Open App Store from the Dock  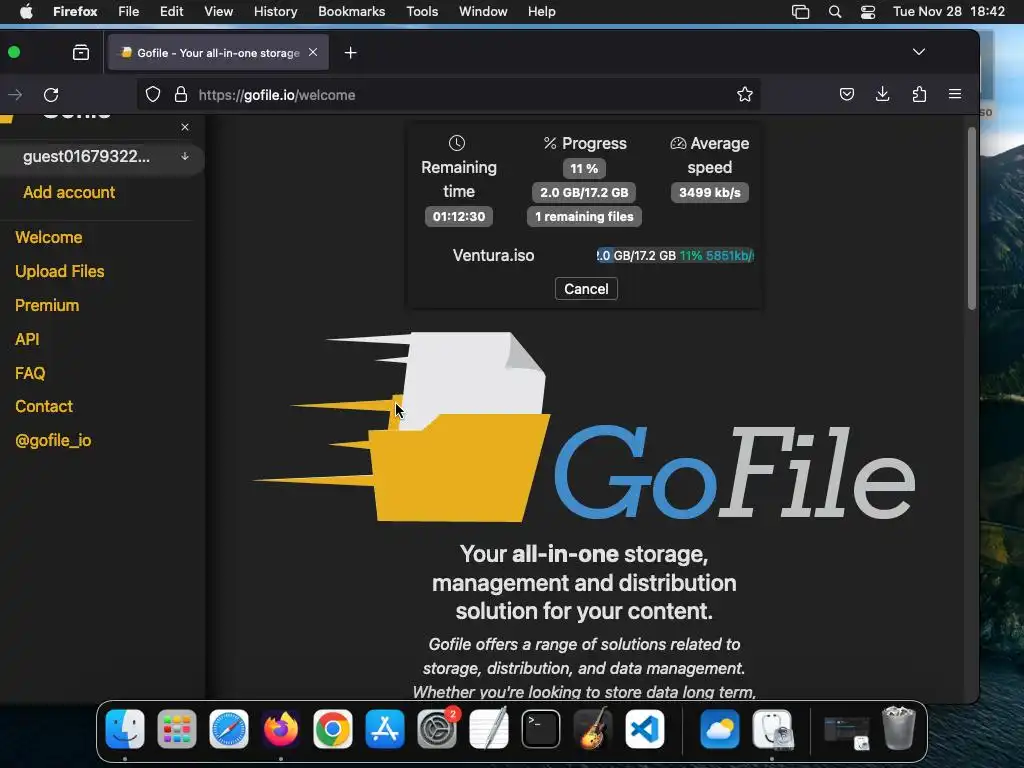[385, 729]
